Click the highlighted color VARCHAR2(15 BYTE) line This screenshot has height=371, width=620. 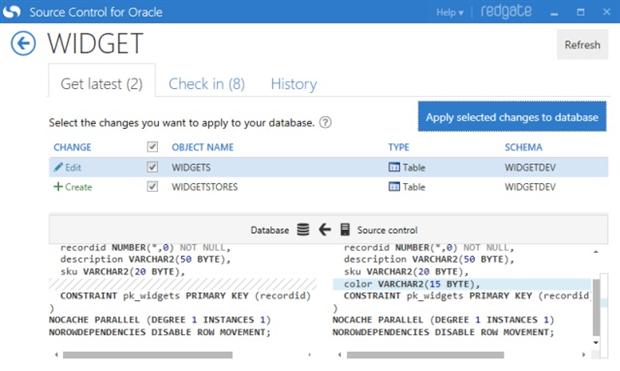[x=462, y=284]
